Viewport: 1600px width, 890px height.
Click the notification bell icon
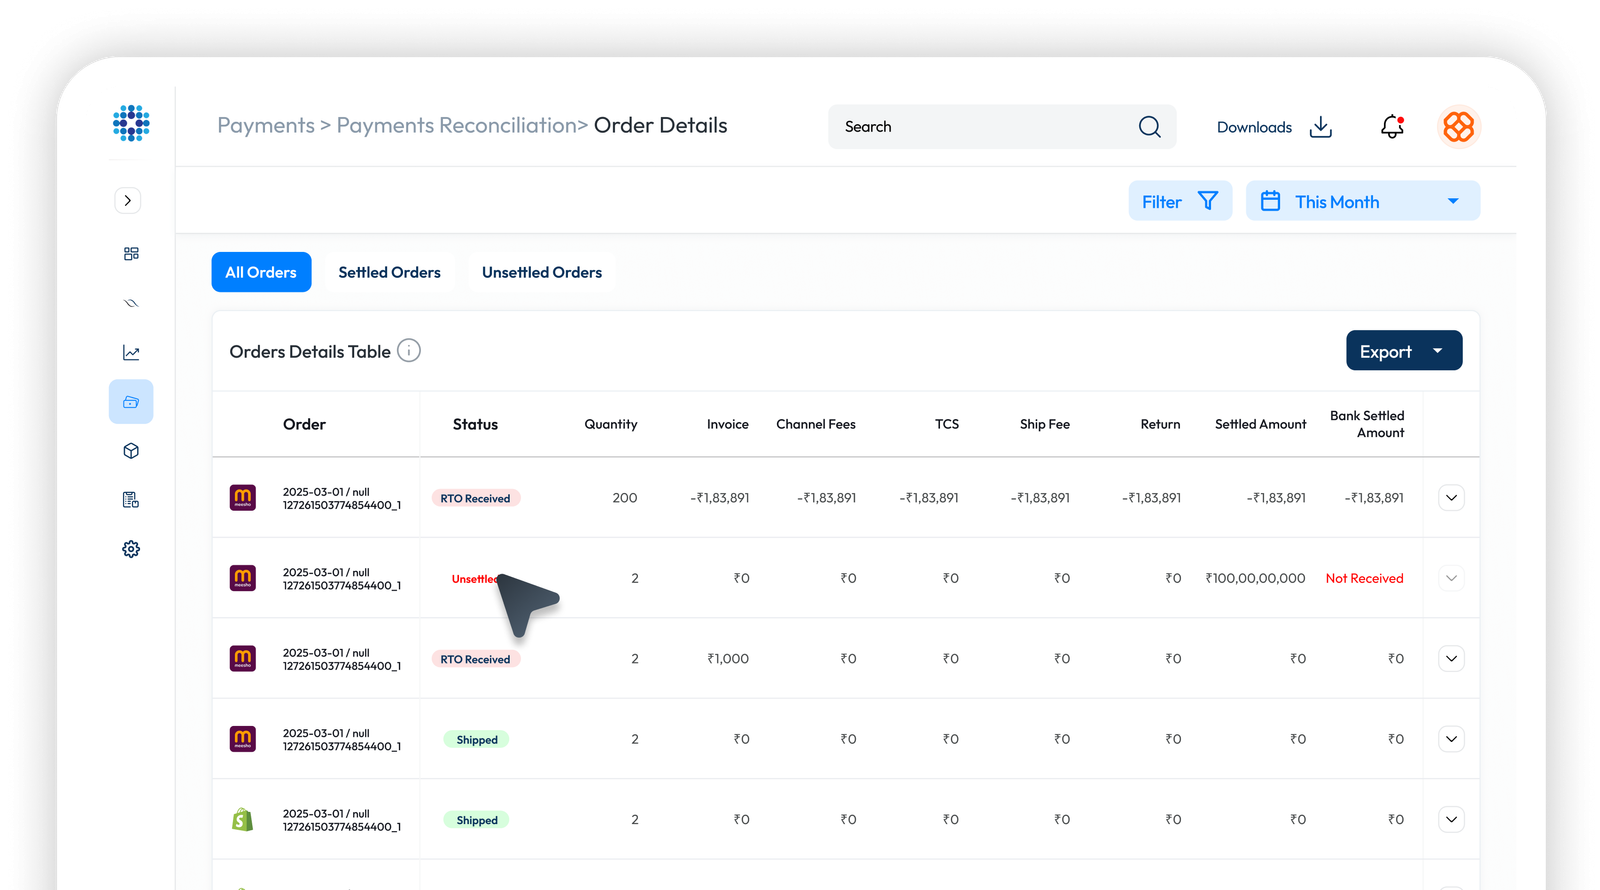(x=1392, y=127)
